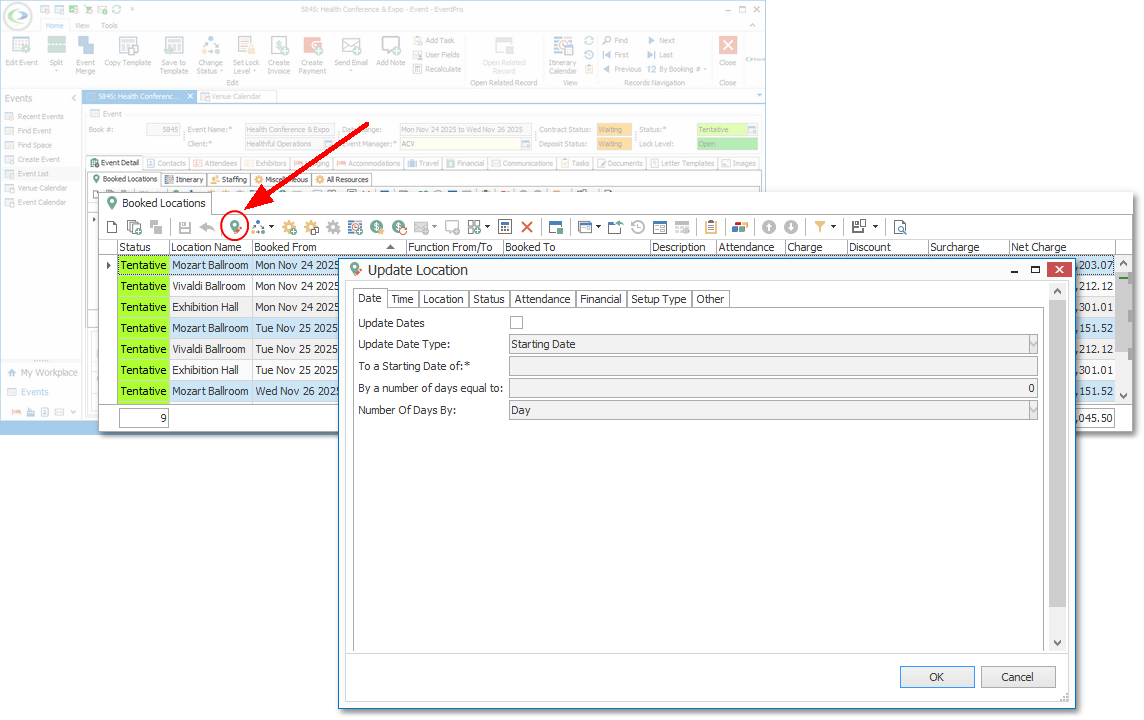Click the To a Starting Date of field
This screenshot has width=1144, height=720.
[773, 366]
